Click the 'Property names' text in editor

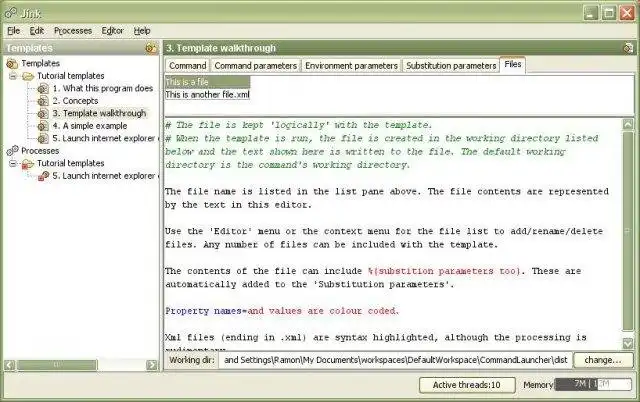(203, 311)
